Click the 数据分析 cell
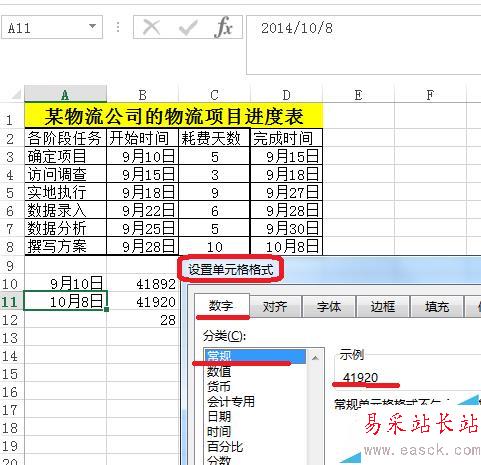The width and height of the screenshot is (481, 465). click(x=65, y=228)
